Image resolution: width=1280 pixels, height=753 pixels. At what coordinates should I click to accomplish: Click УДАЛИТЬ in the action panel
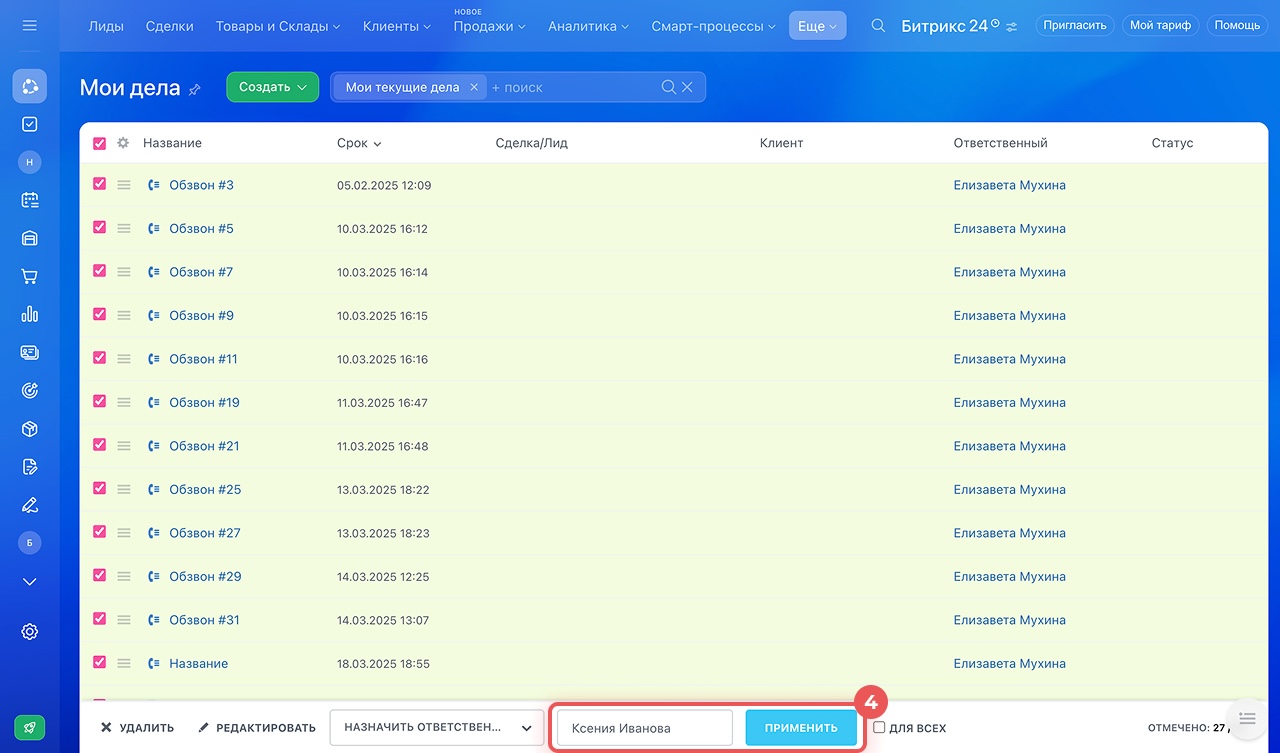[137, 728]
